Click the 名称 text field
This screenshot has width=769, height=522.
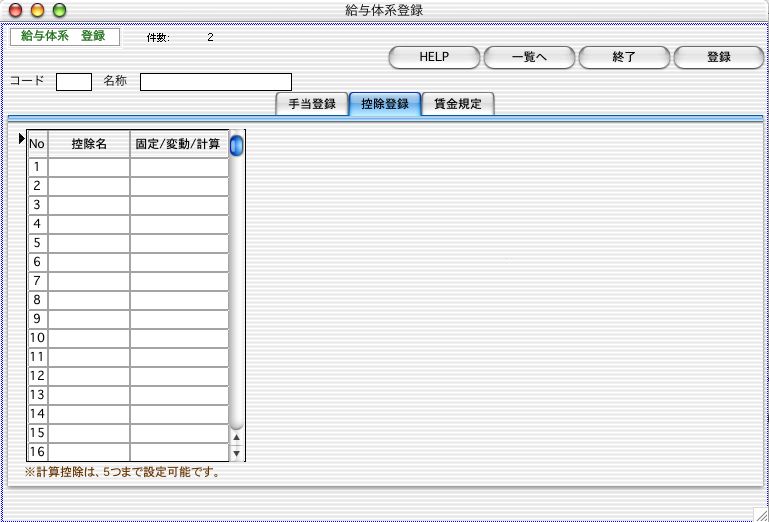pyautogui.click(x=216, y=82)
